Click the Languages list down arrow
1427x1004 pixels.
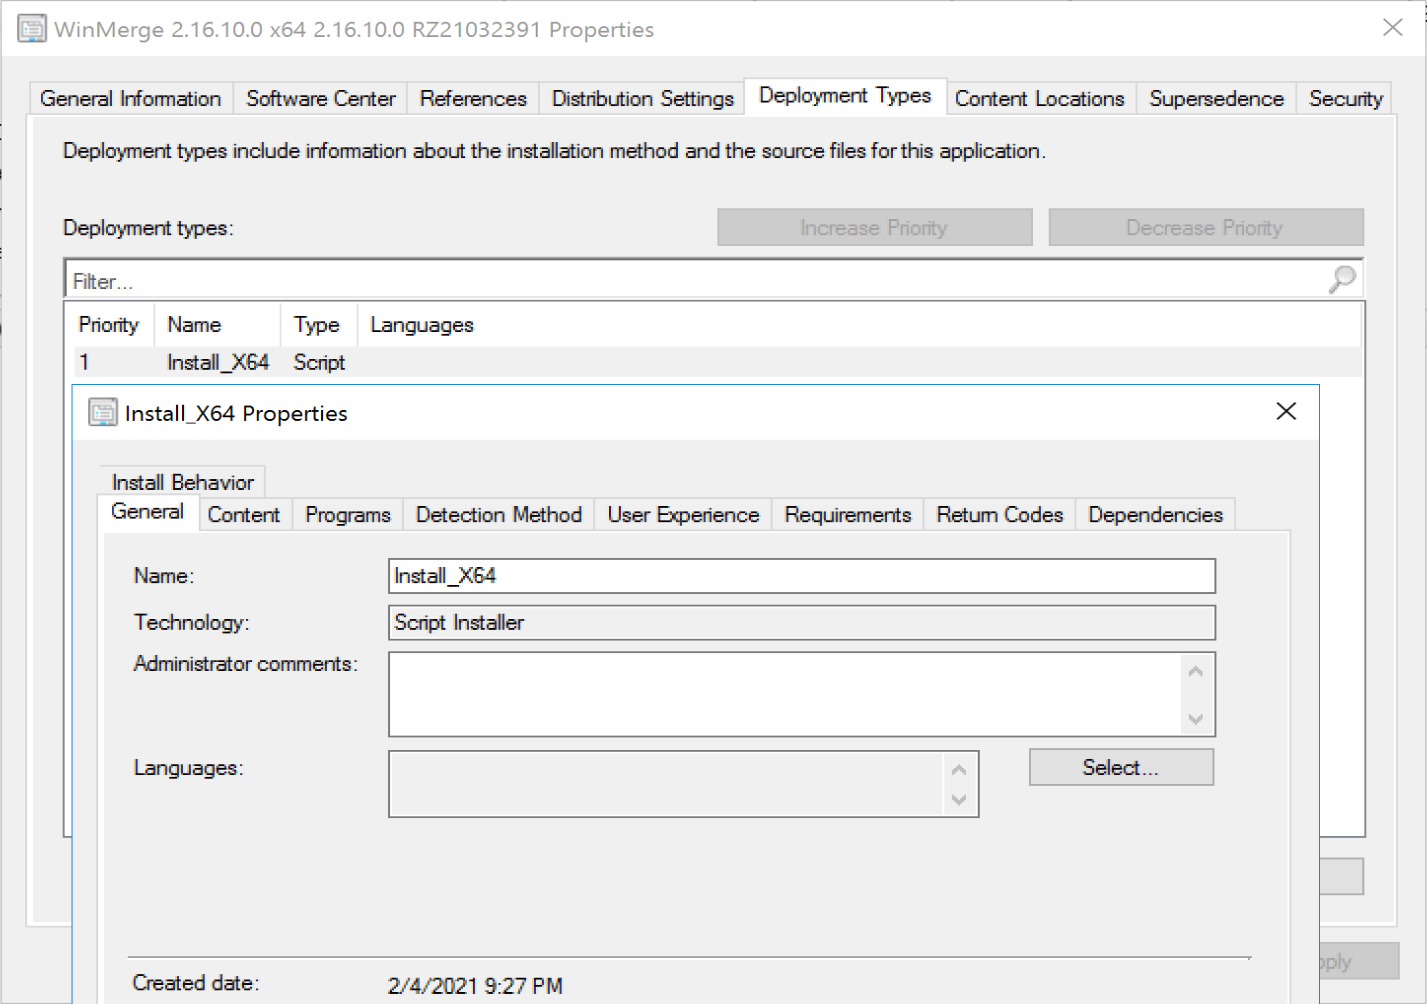[x=959, y=800]
